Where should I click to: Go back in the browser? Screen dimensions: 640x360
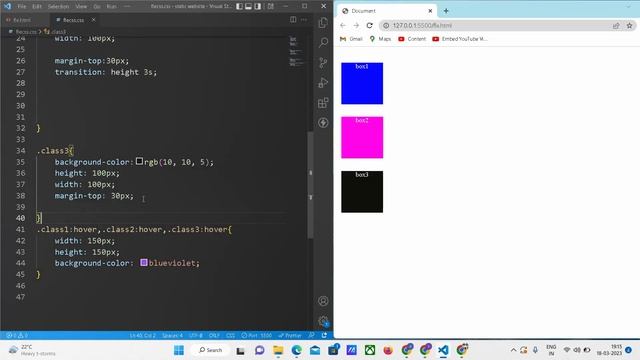coord(343,25)
